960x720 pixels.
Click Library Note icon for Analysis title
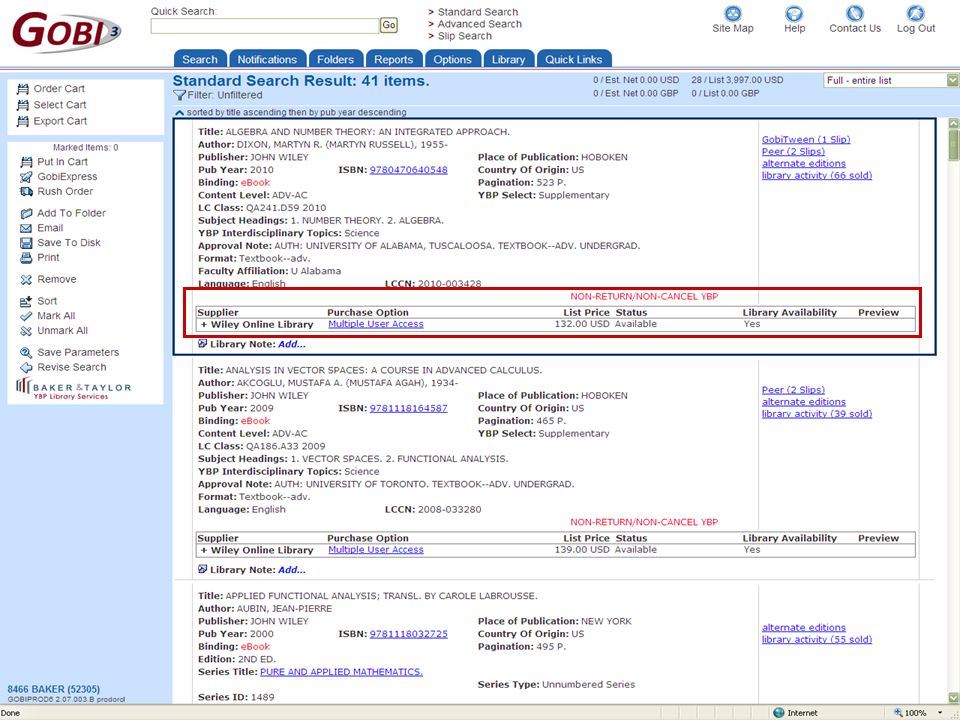[x=203, y=569]
